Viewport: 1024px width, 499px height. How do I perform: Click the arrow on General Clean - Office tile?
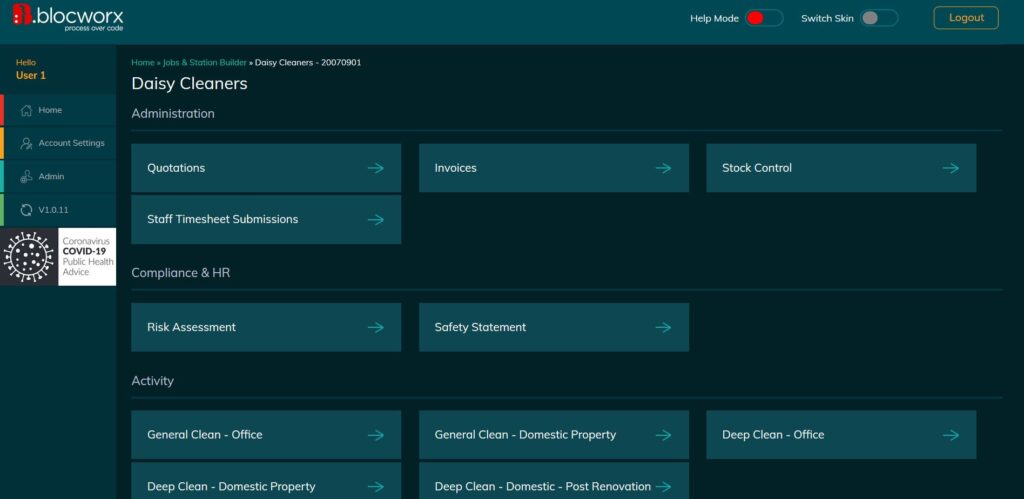376,436
